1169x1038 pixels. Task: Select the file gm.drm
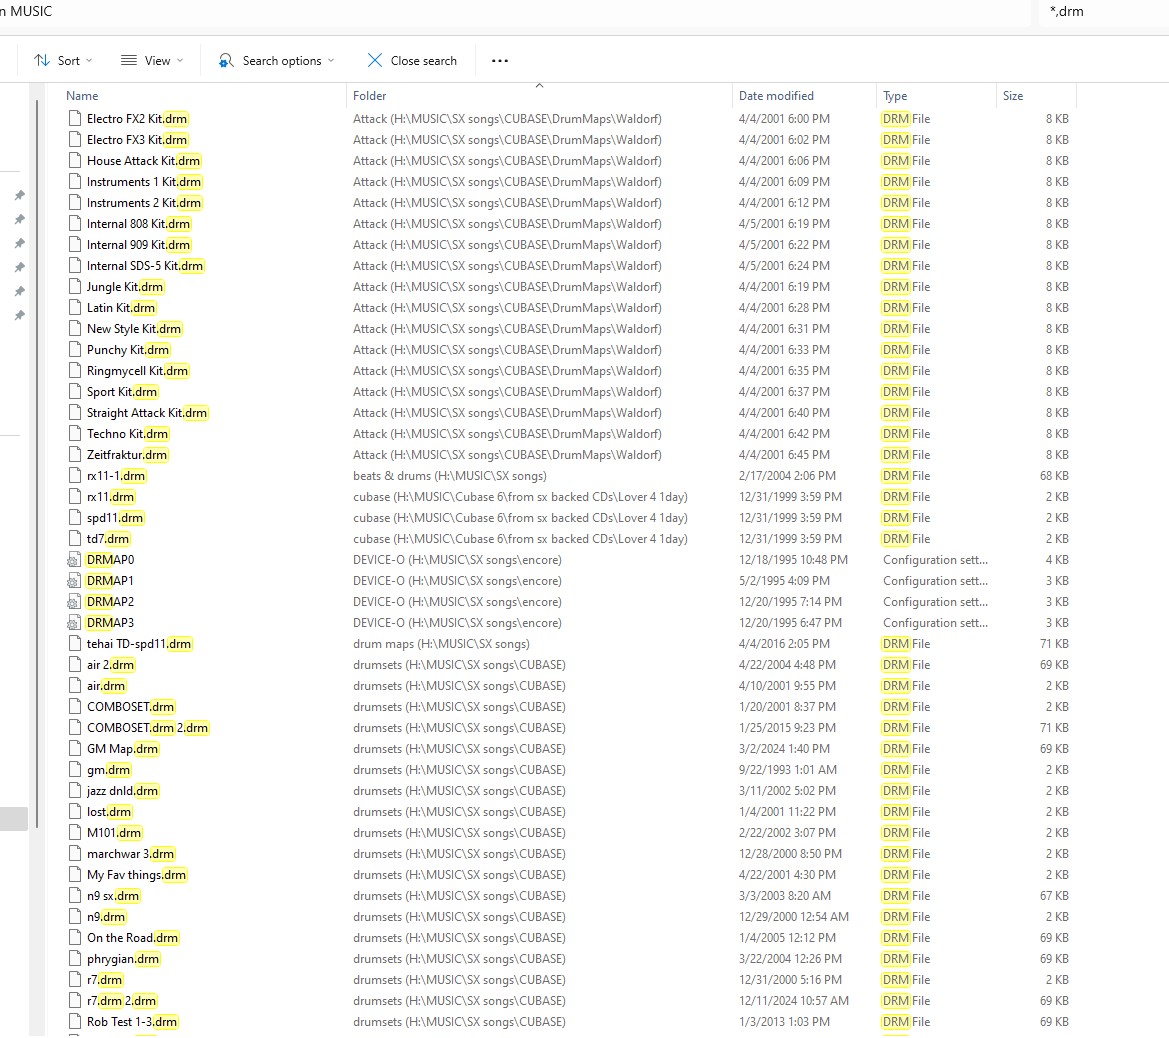(109, 770)
